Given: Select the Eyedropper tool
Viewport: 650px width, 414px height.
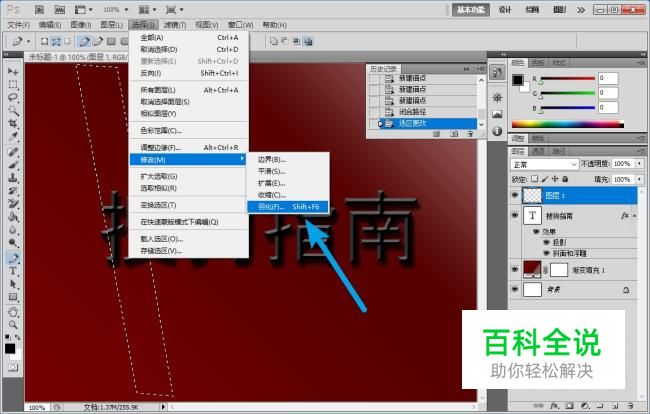Looking at the screenshot, I should [x=13, y=137].
